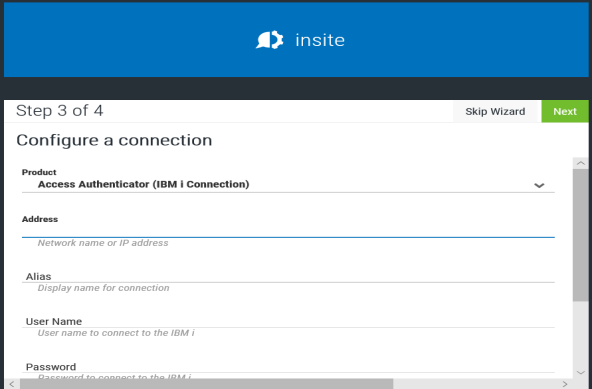Click the horizontal scrollbar right arrow

tap(565, 384)
